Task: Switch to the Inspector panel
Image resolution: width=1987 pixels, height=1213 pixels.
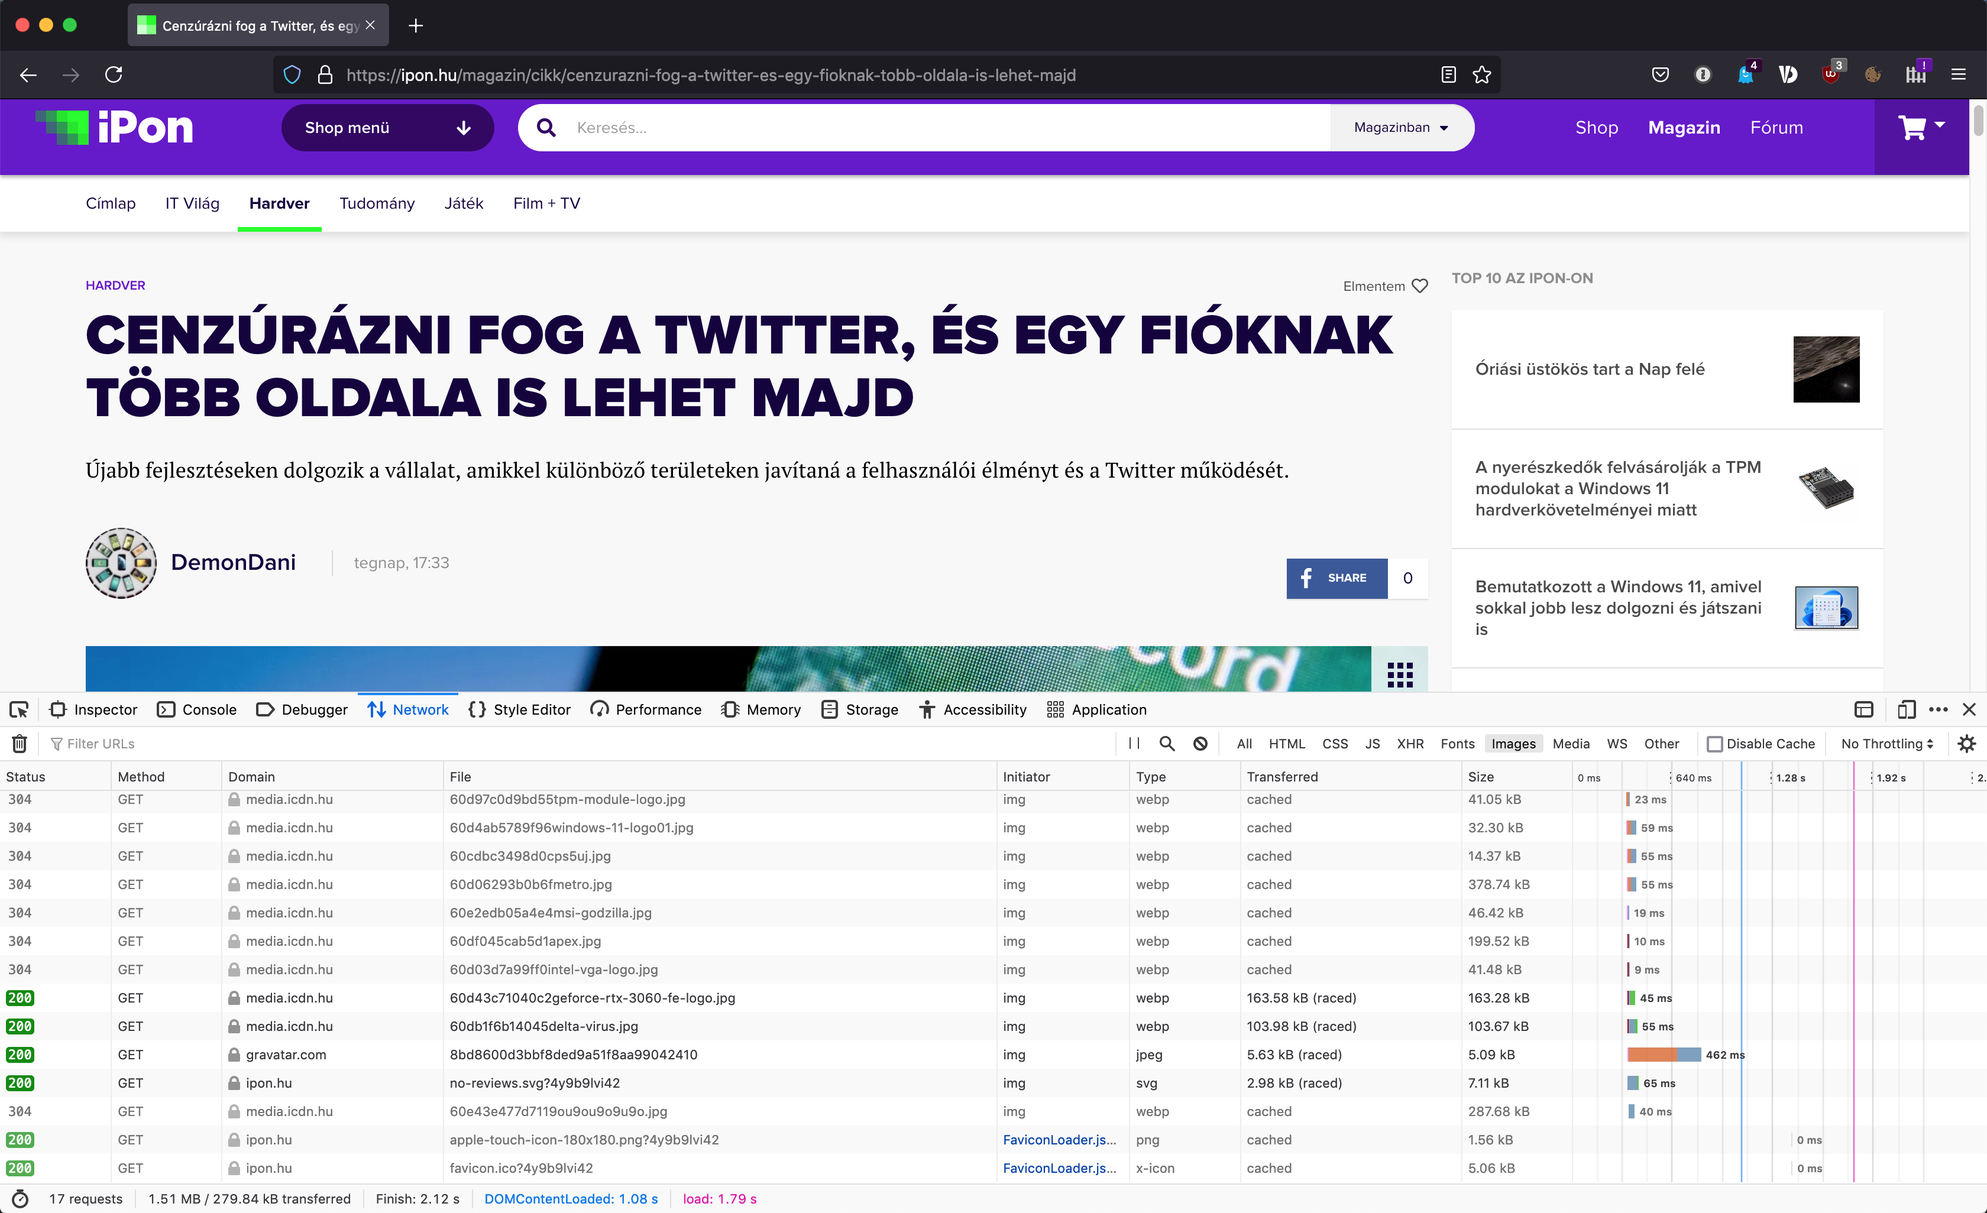Action: [94, 710]
